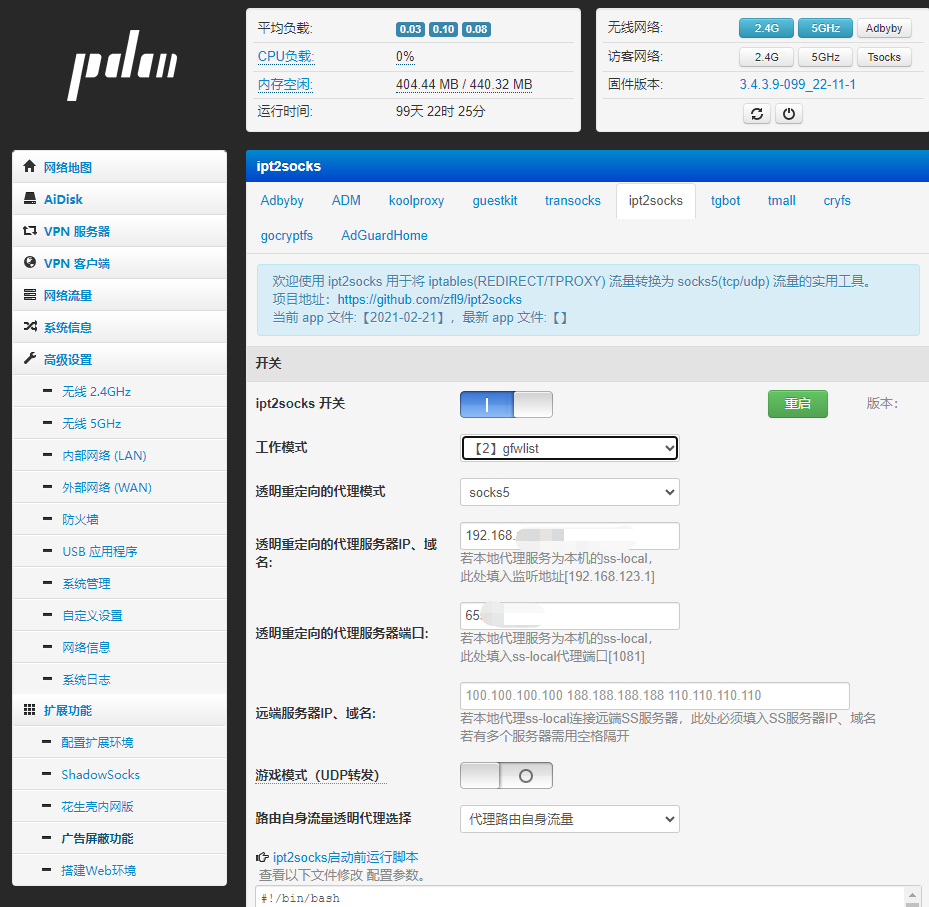The image size is (929, 907).
Task: Open 系统日志 menu item
Action: click(87, 679)
